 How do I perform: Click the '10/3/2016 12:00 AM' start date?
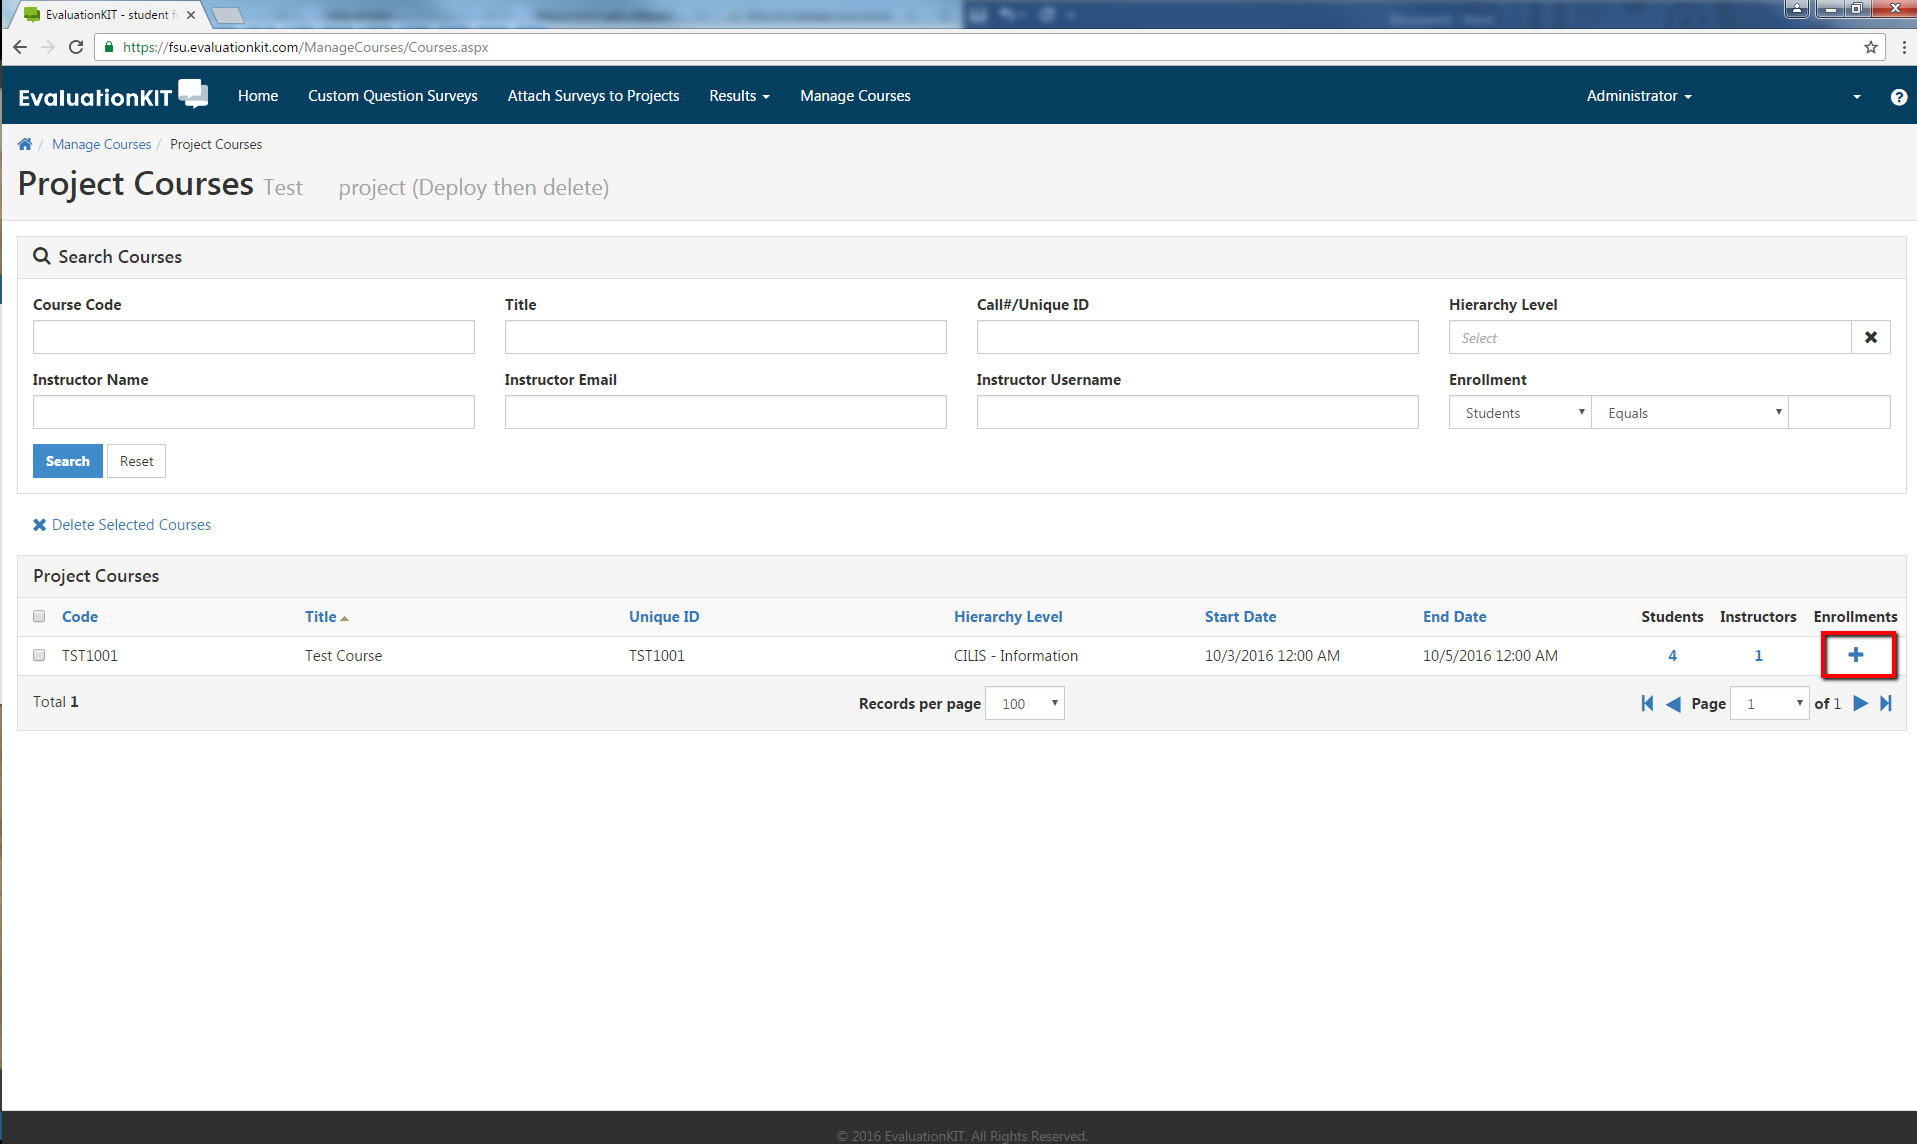pos(1272,656)
